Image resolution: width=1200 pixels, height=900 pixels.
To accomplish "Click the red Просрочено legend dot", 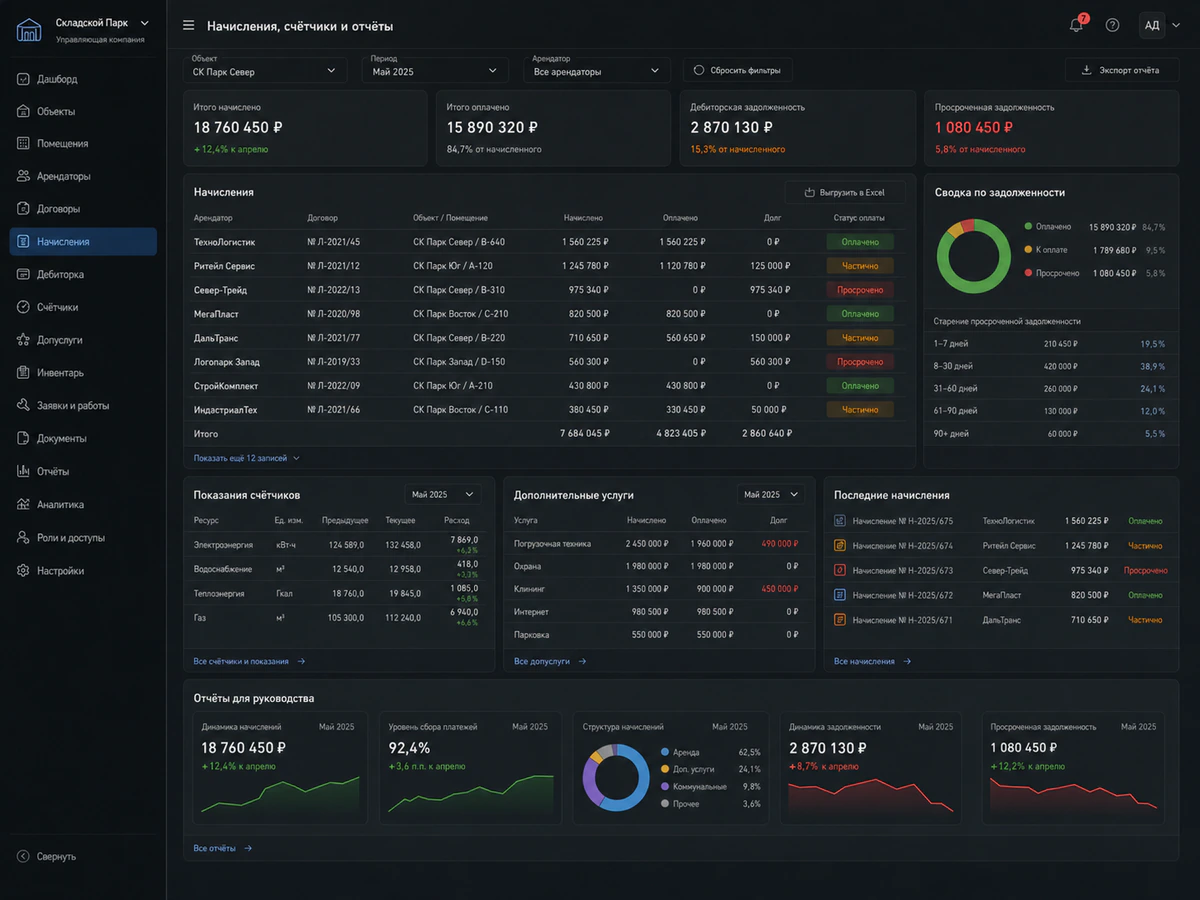I will [1028, 273].
